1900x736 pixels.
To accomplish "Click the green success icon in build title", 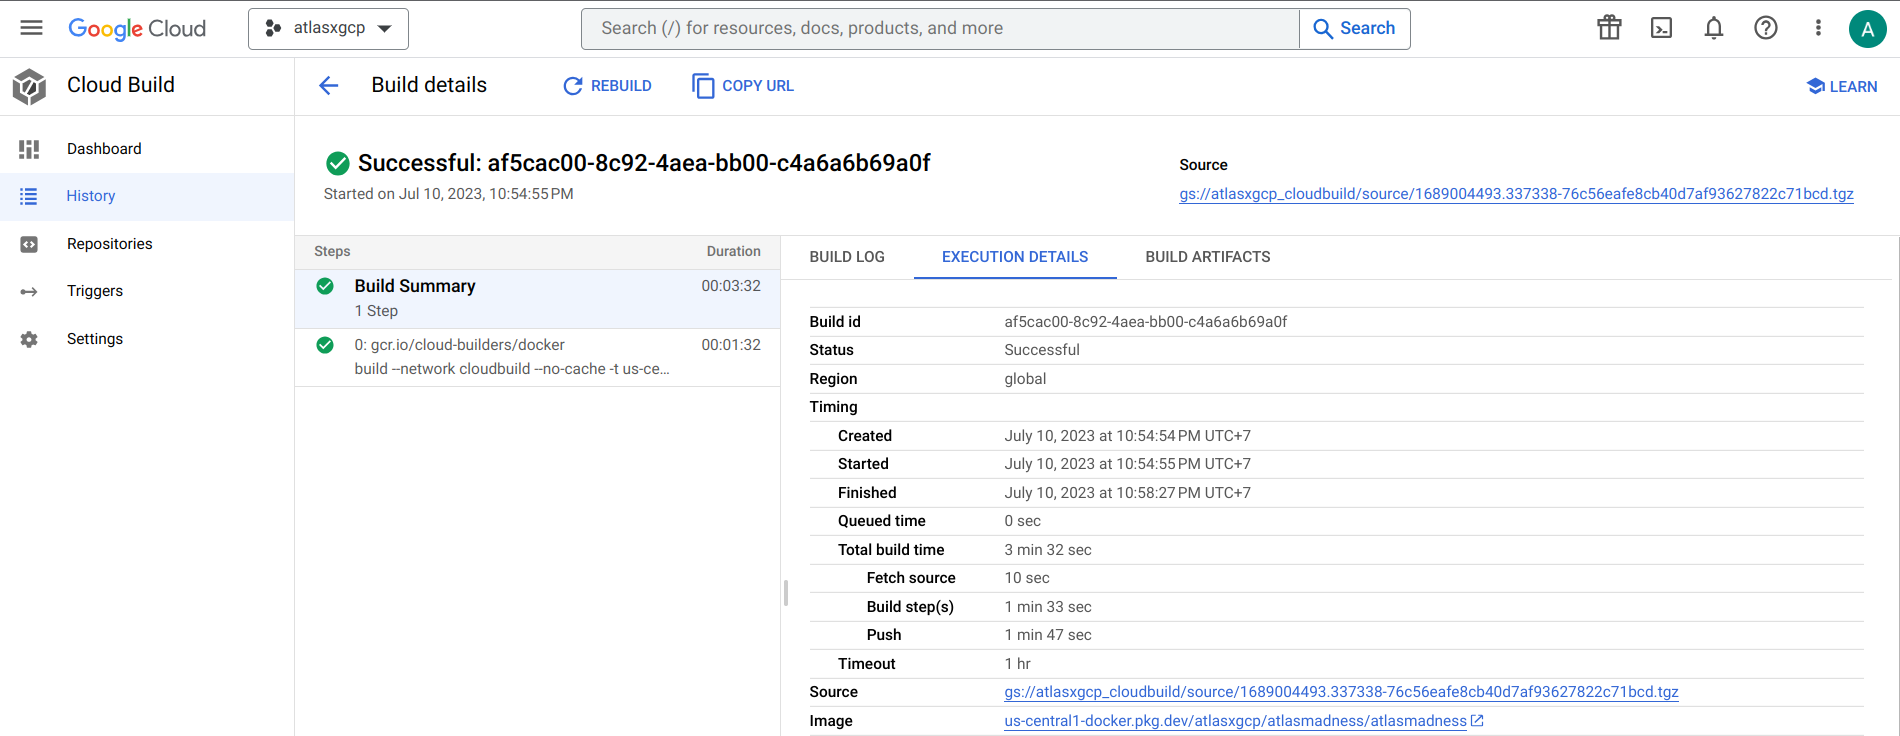I will [x=338, y=163].
